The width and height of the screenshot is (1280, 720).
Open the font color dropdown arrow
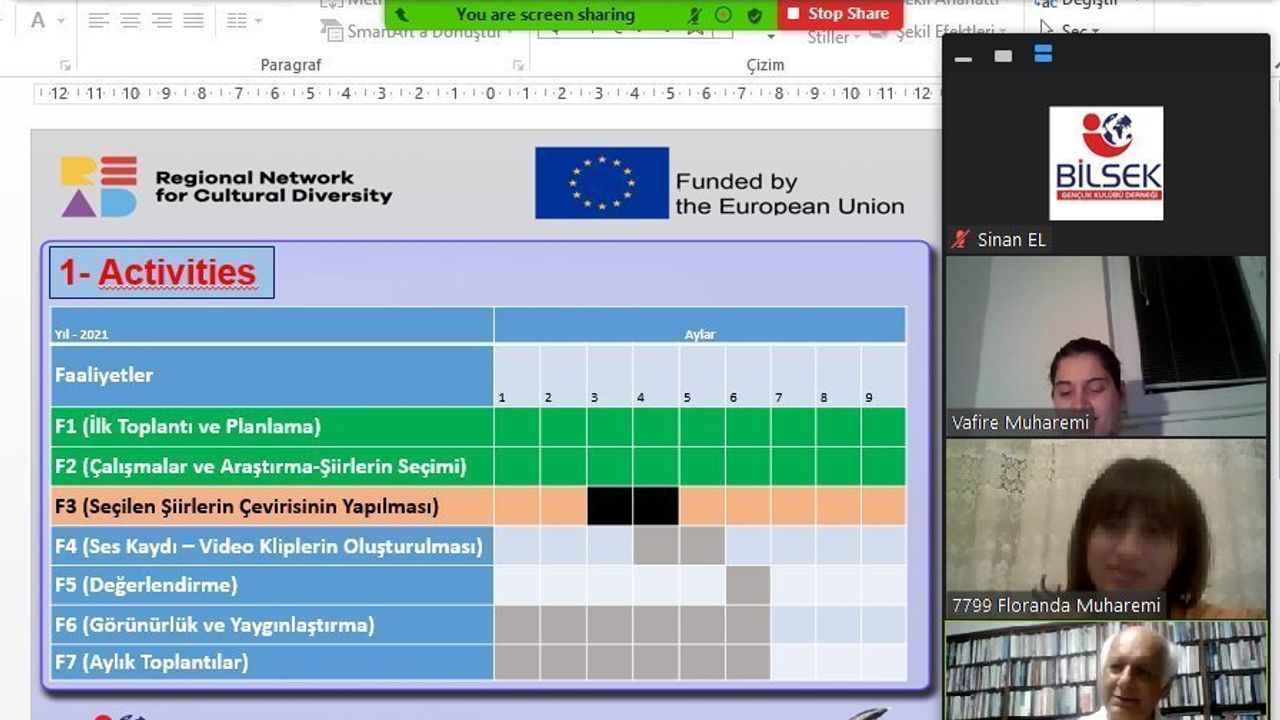pyautogui.click(x=61, y=21)
